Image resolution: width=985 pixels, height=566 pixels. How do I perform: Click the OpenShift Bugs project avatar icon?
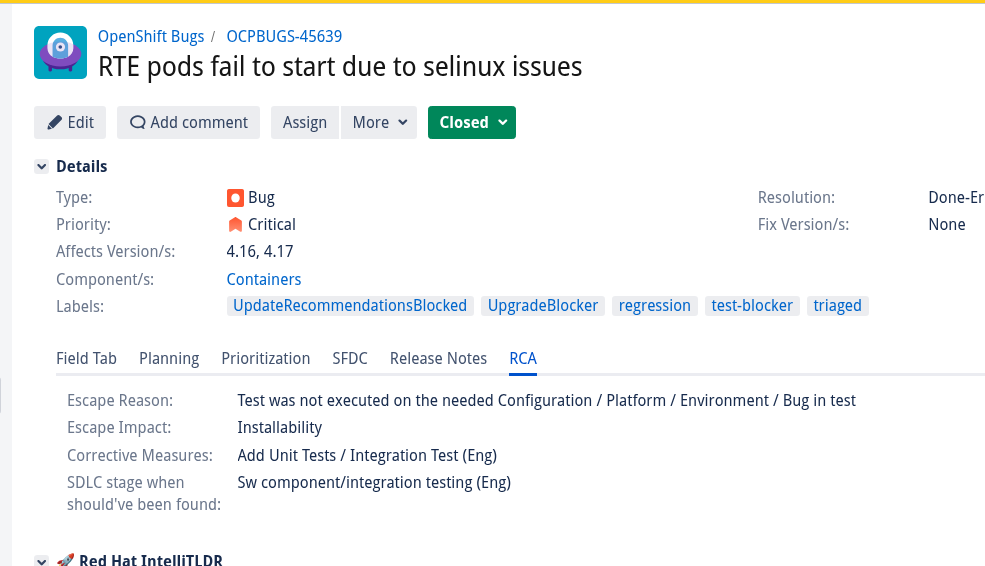coord(60,53)
